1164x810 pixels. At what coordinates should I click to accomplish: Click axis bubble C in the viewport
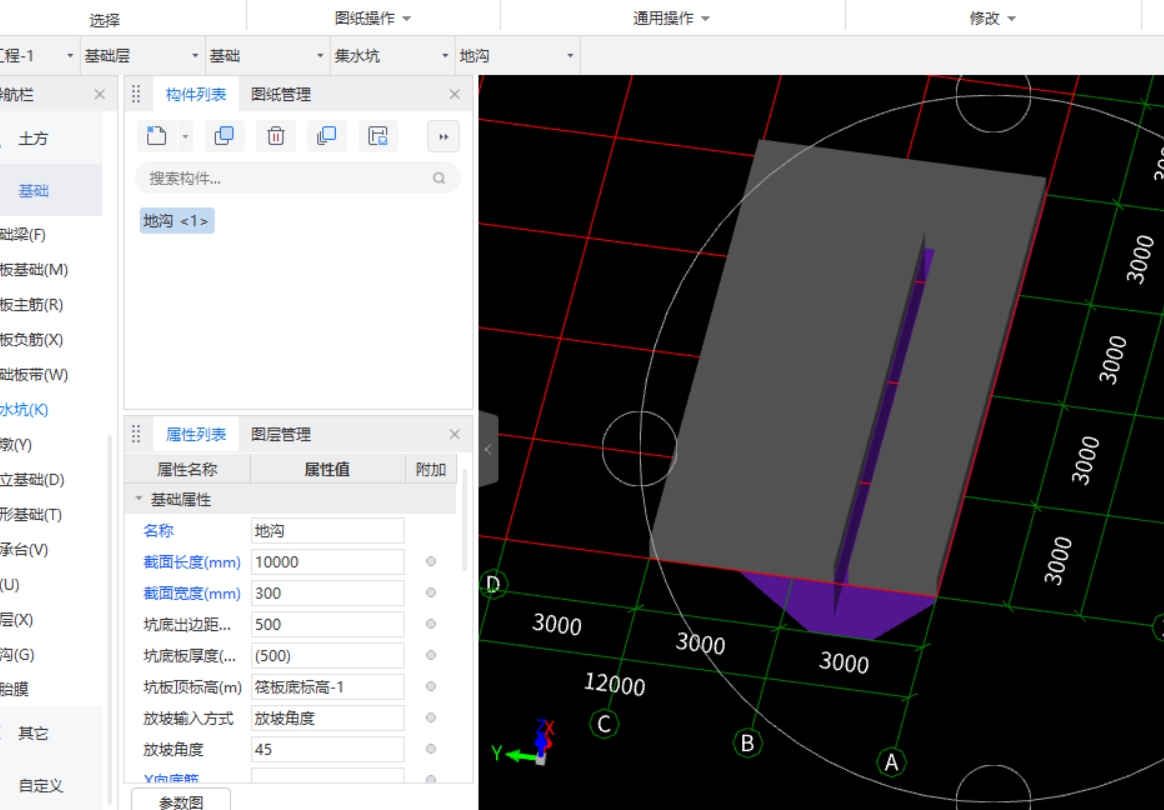(x=604, y=724)
